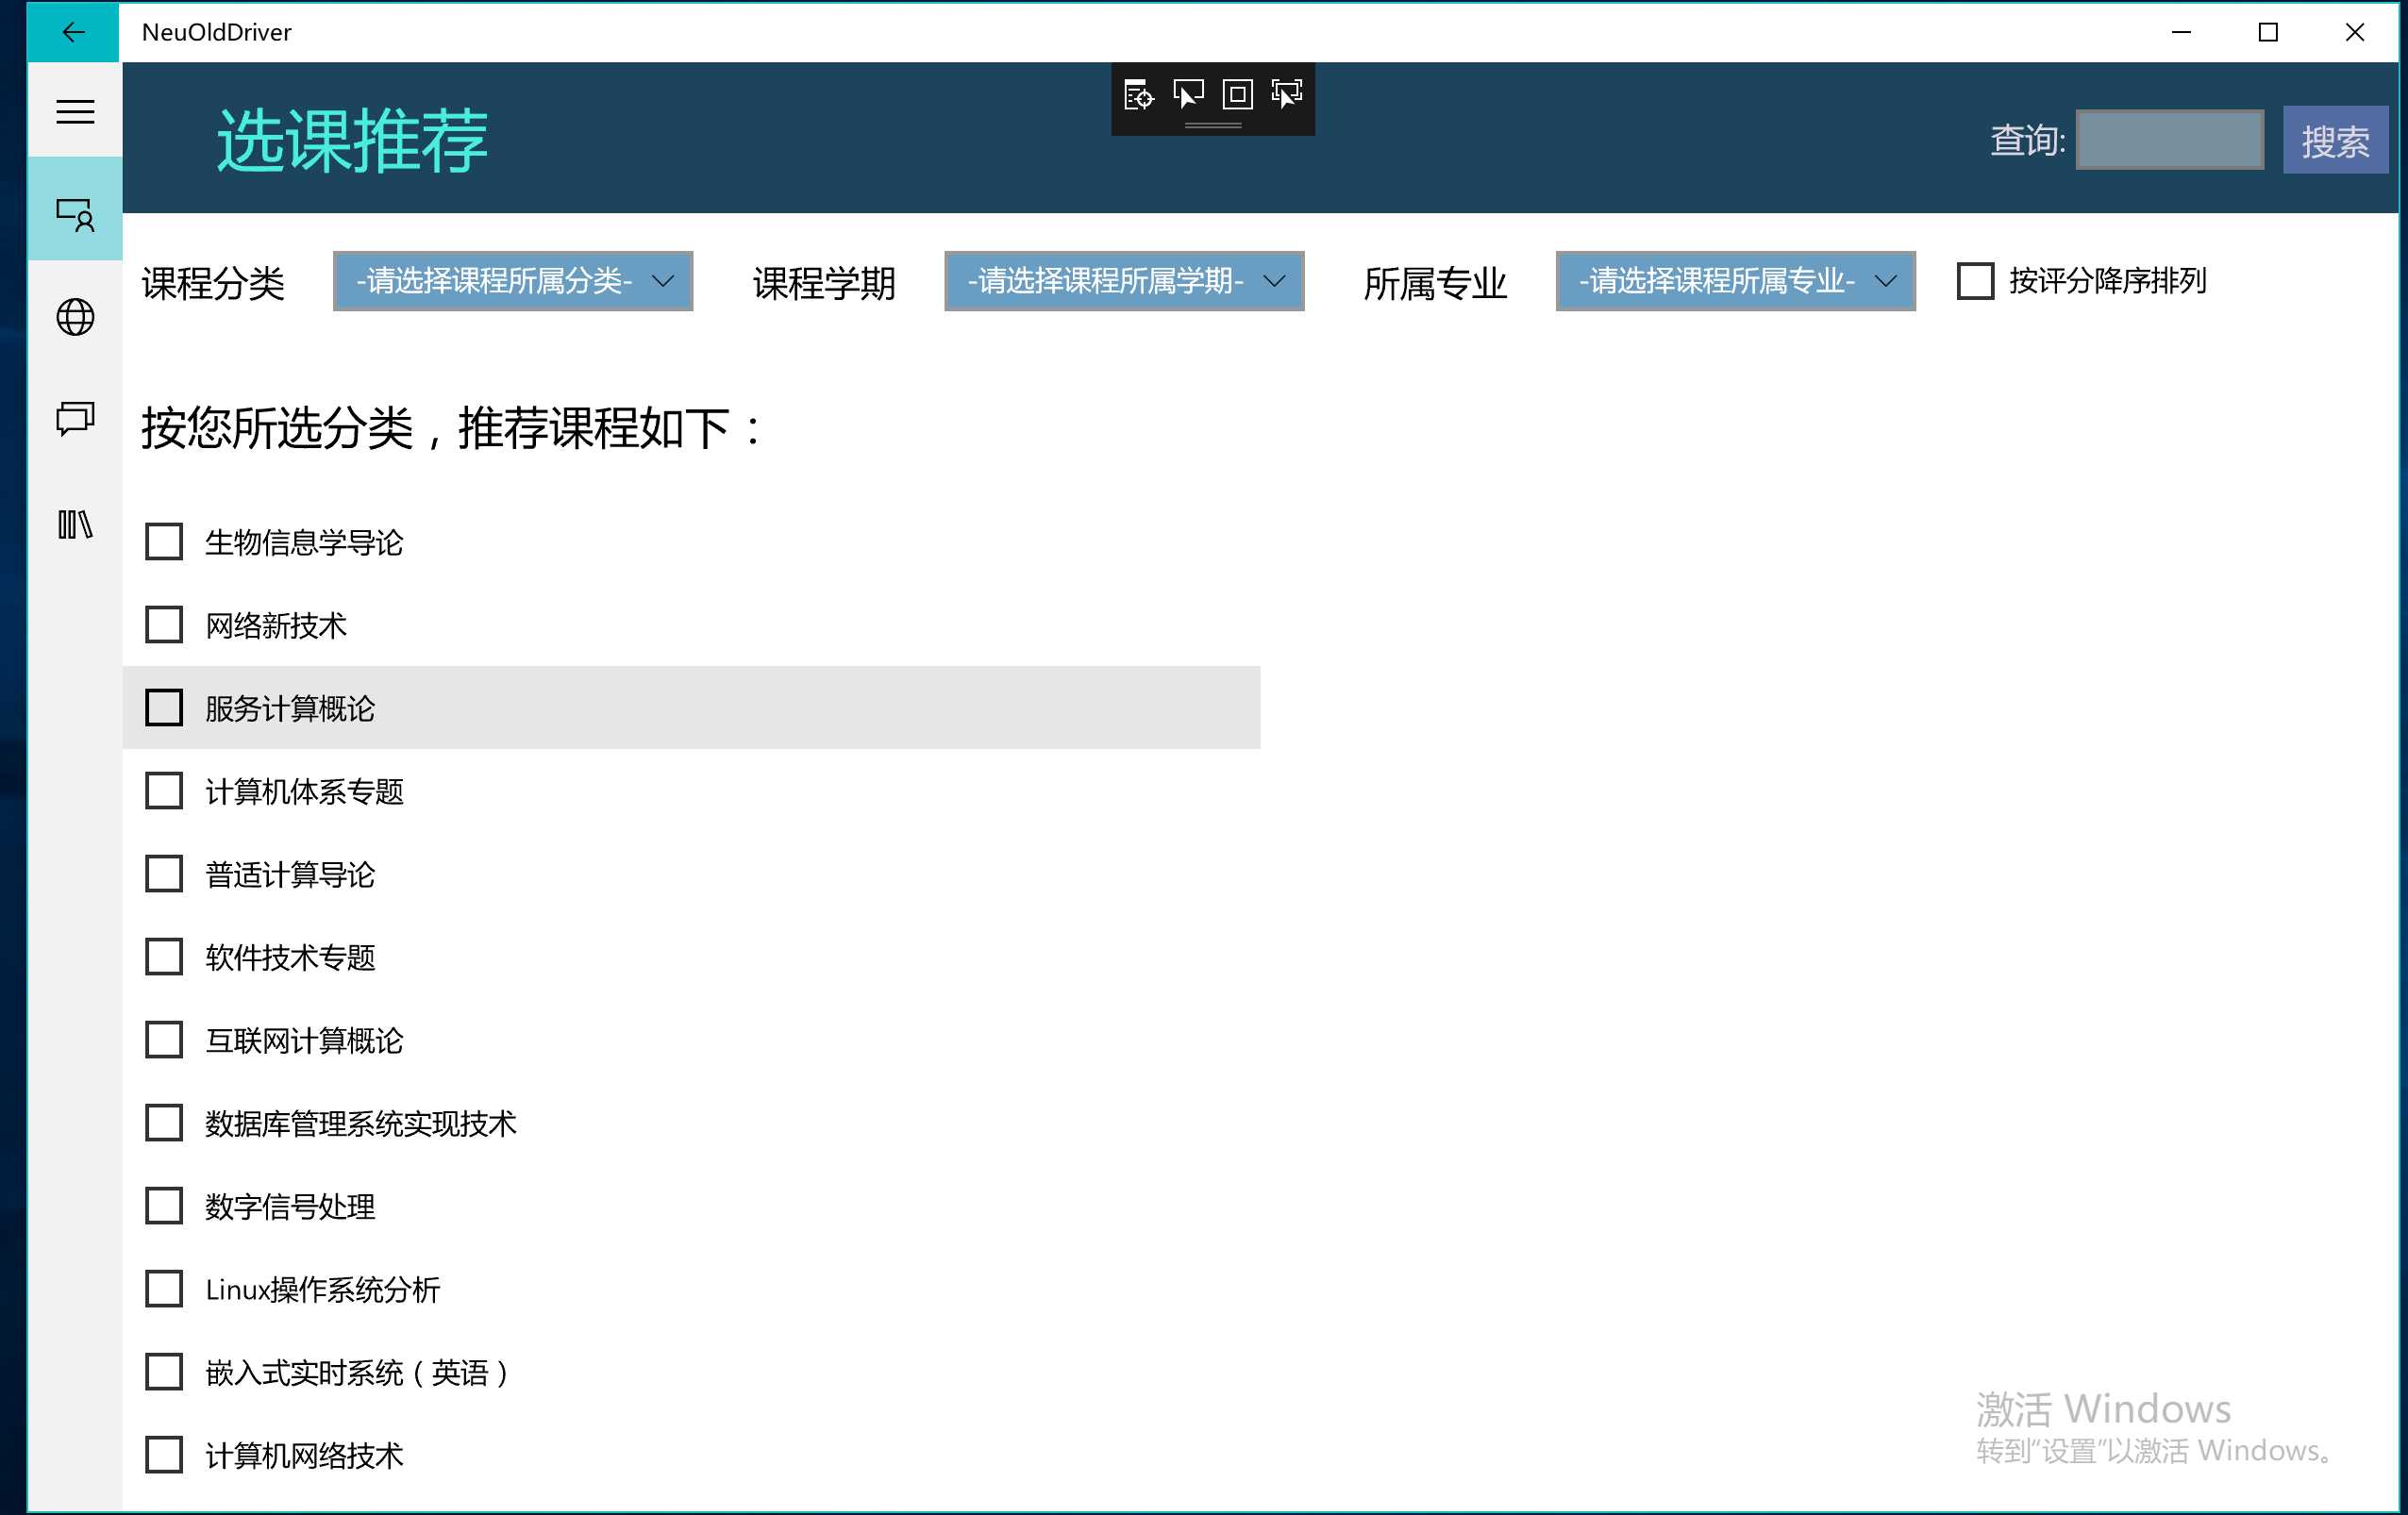The height and width of the screenshot is (1515, 2408).
Task: Click the 课程学期 label
Action: point(824,283)
